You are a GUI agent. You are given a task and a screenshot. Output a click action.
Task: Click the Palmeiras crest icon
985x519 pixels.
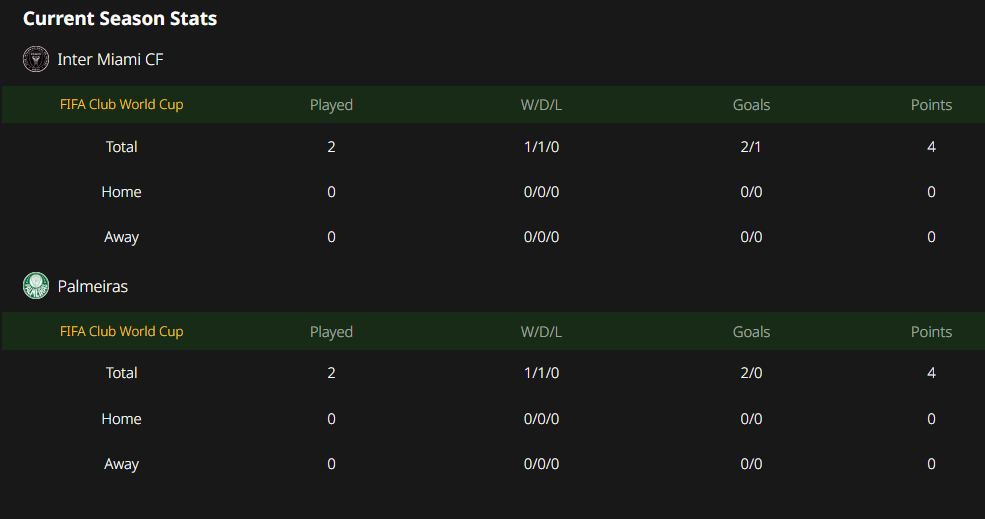tap(36, 286)
